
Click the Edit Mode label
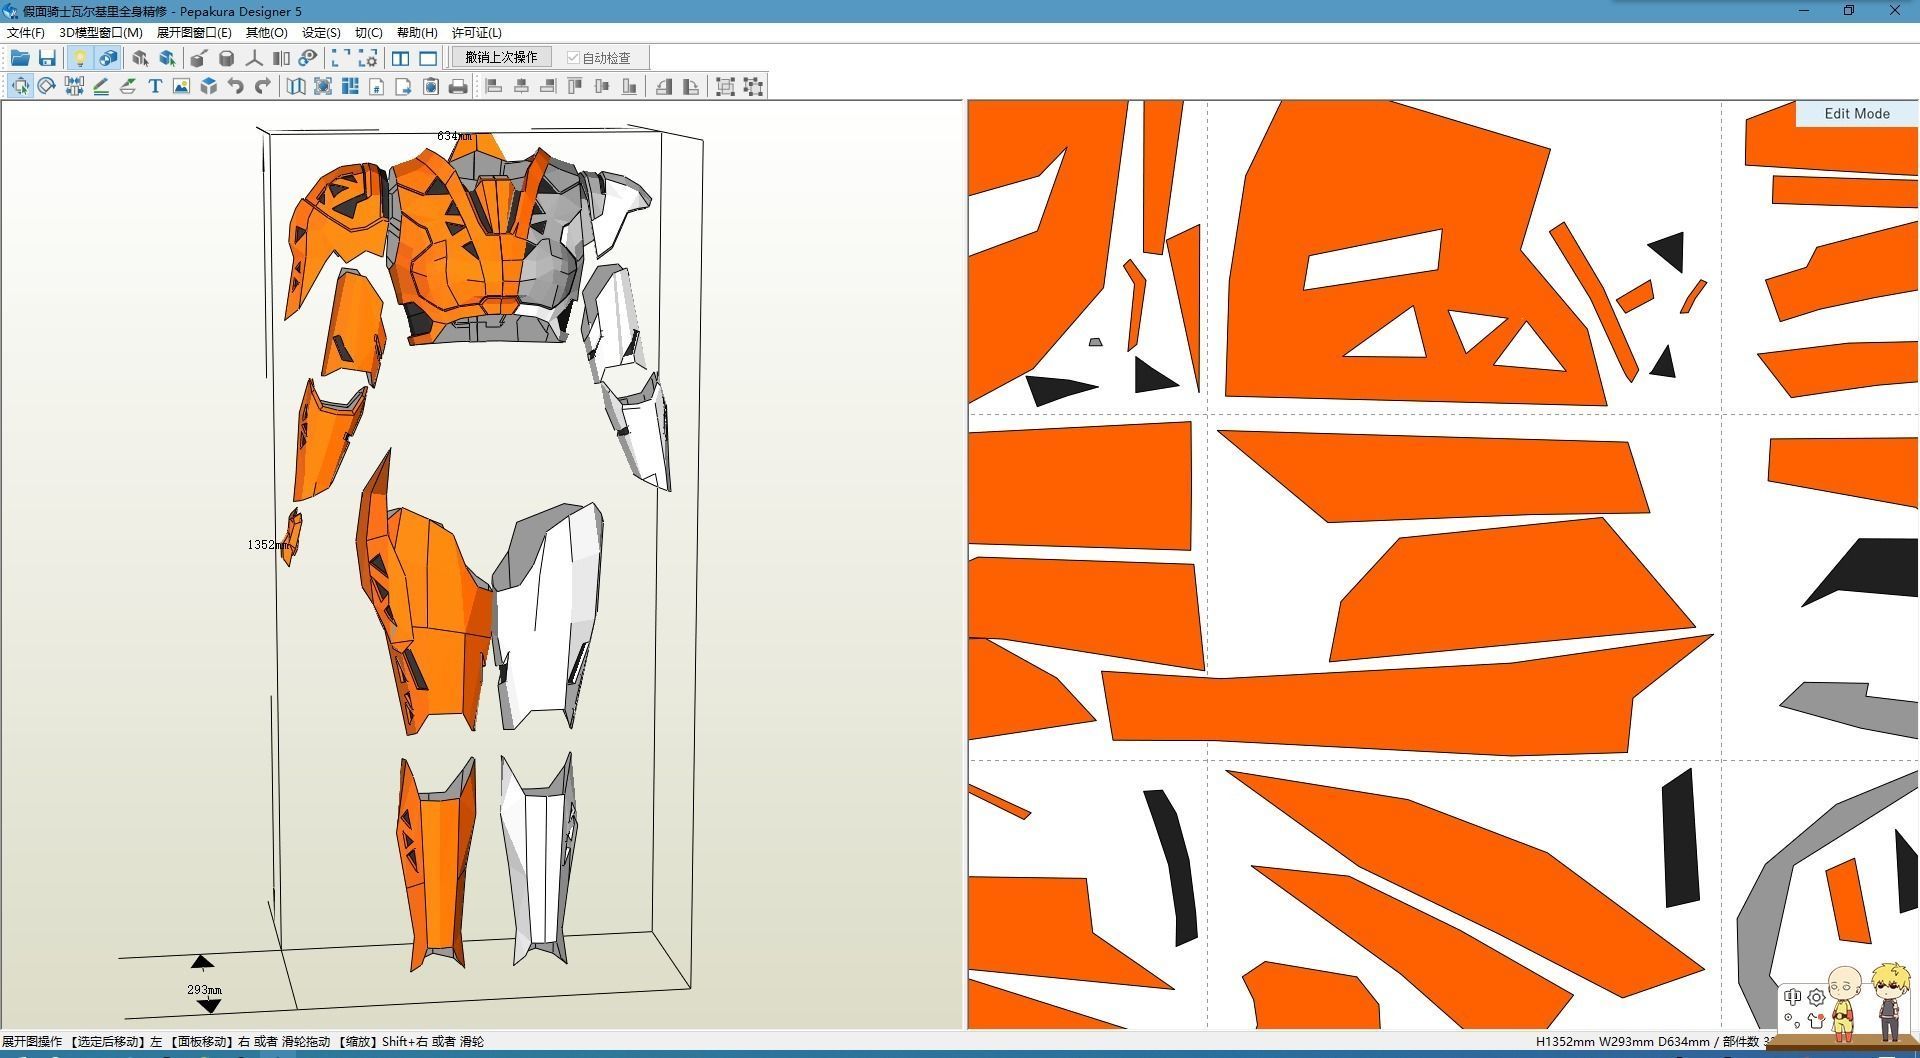coord(1856,113)
